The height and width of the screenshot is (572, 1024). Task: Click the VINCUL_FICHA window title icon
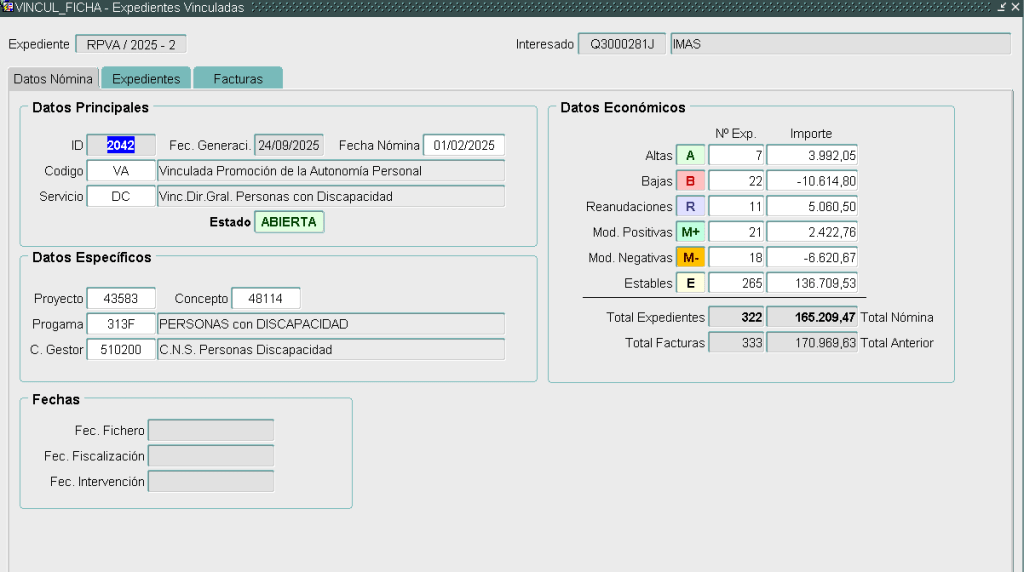coord(7,7)
